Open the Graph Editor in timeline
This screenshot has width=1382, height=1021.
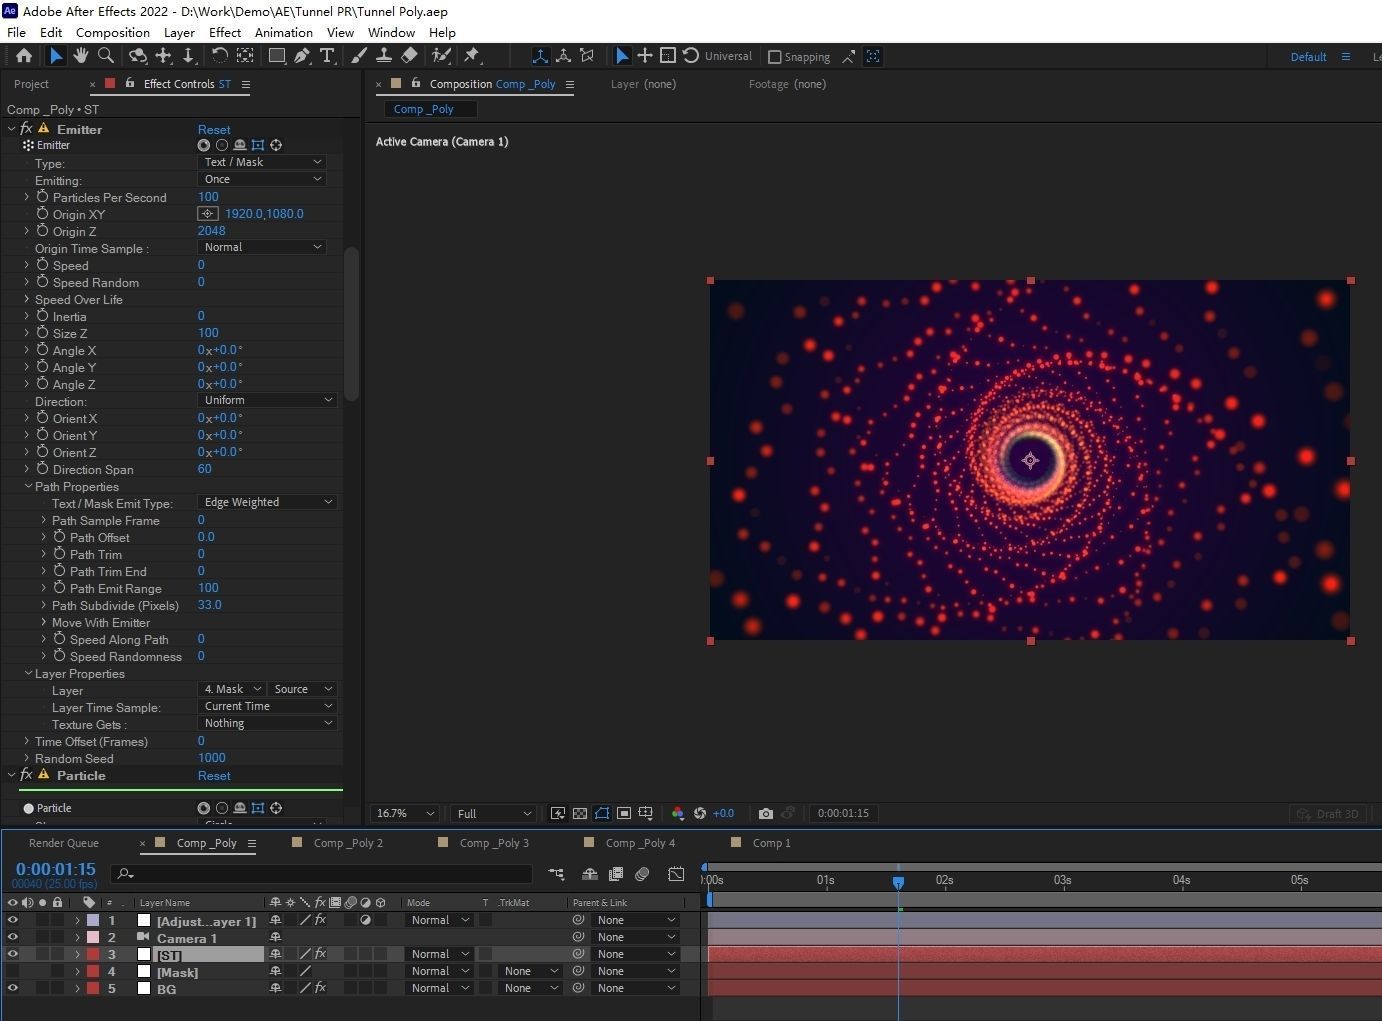(676, 874)
